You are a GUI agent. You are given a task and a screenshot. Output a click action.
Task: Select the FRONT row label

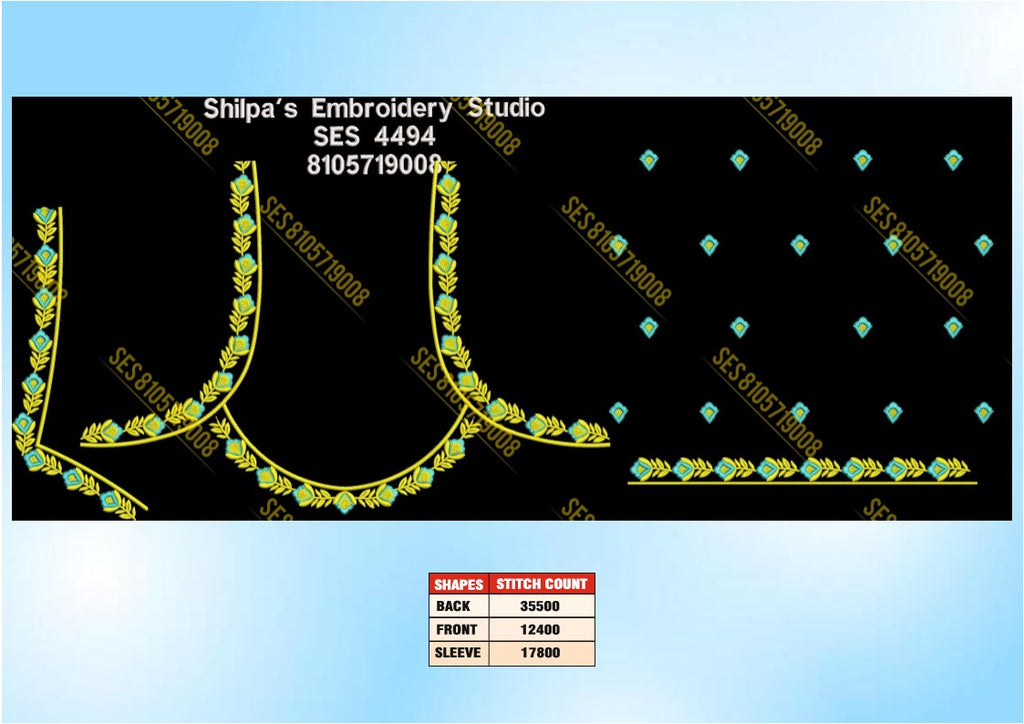click(456, 629)
